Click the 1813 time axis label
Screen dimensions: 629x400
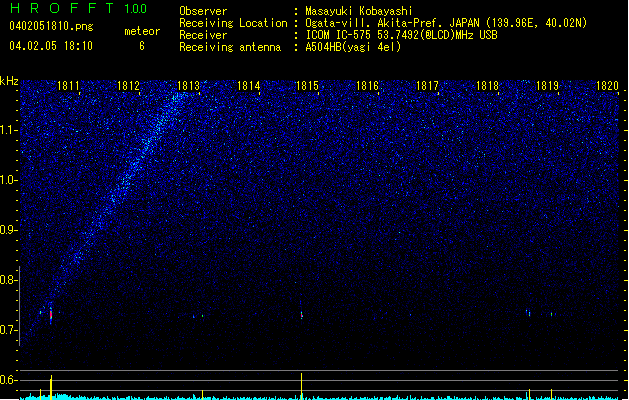188,86
